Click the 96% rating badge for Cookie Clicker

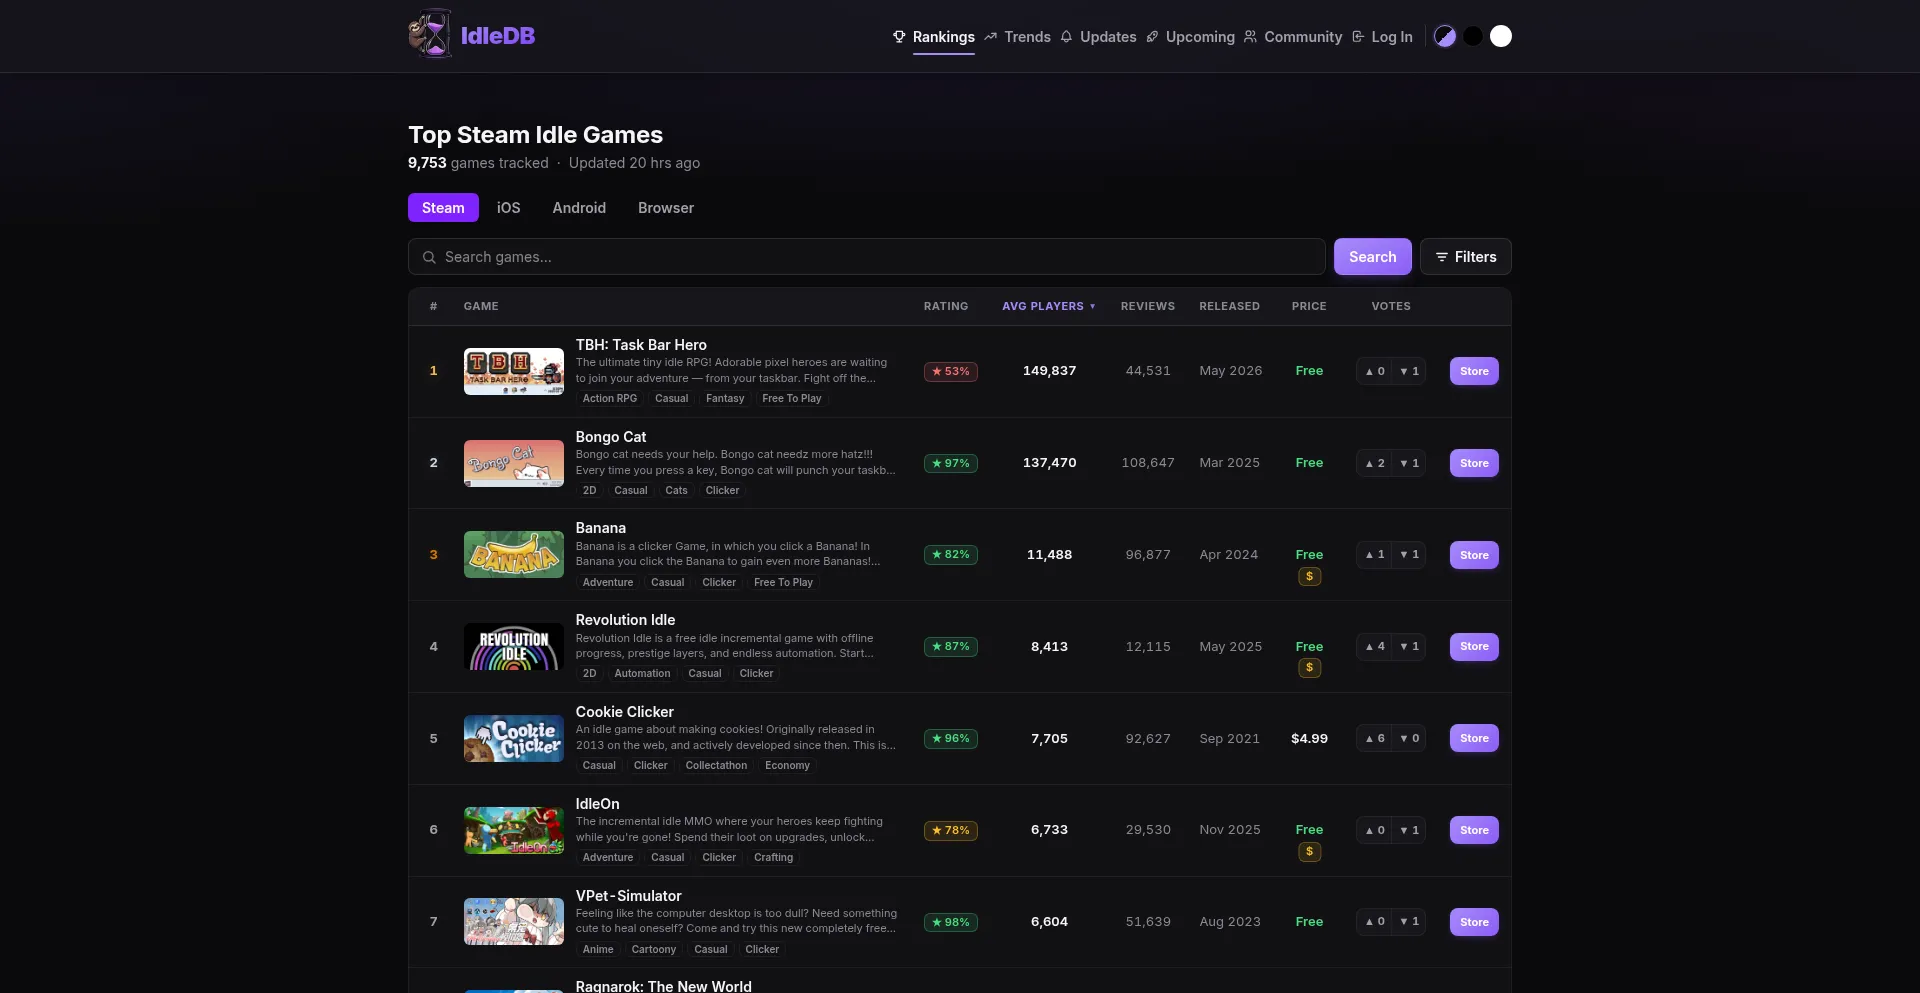coord(951,738)
